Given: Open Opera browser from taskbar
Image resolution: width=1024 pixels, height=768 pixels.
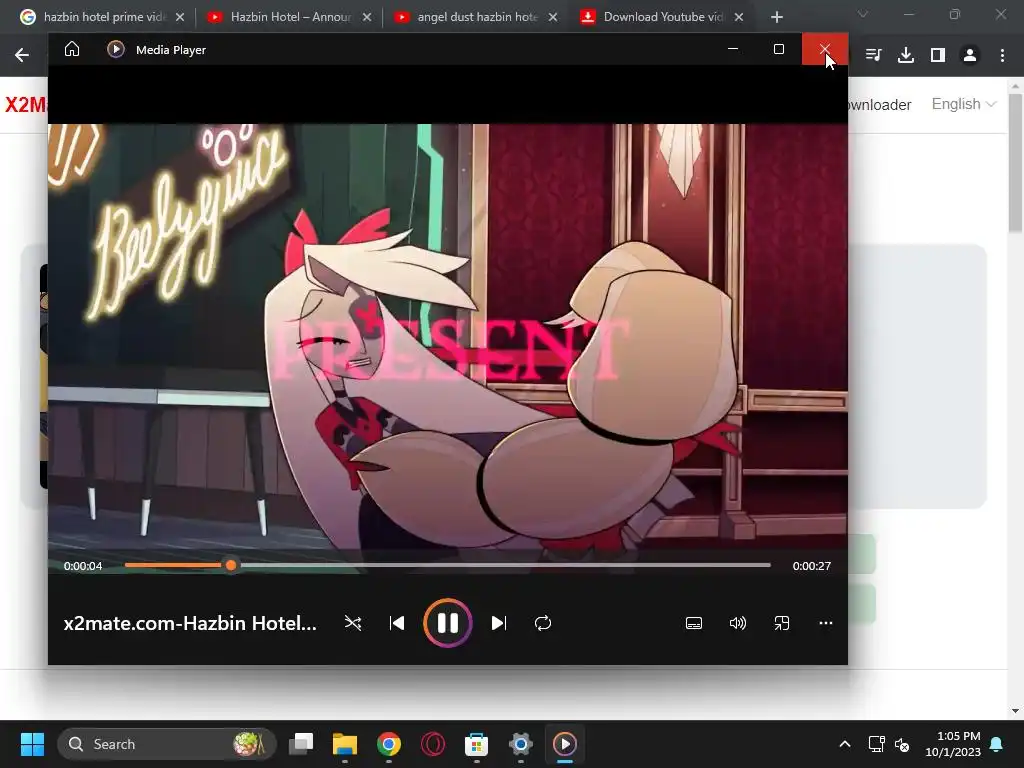Looking at the screenshot, I should (x=432, y=744).
